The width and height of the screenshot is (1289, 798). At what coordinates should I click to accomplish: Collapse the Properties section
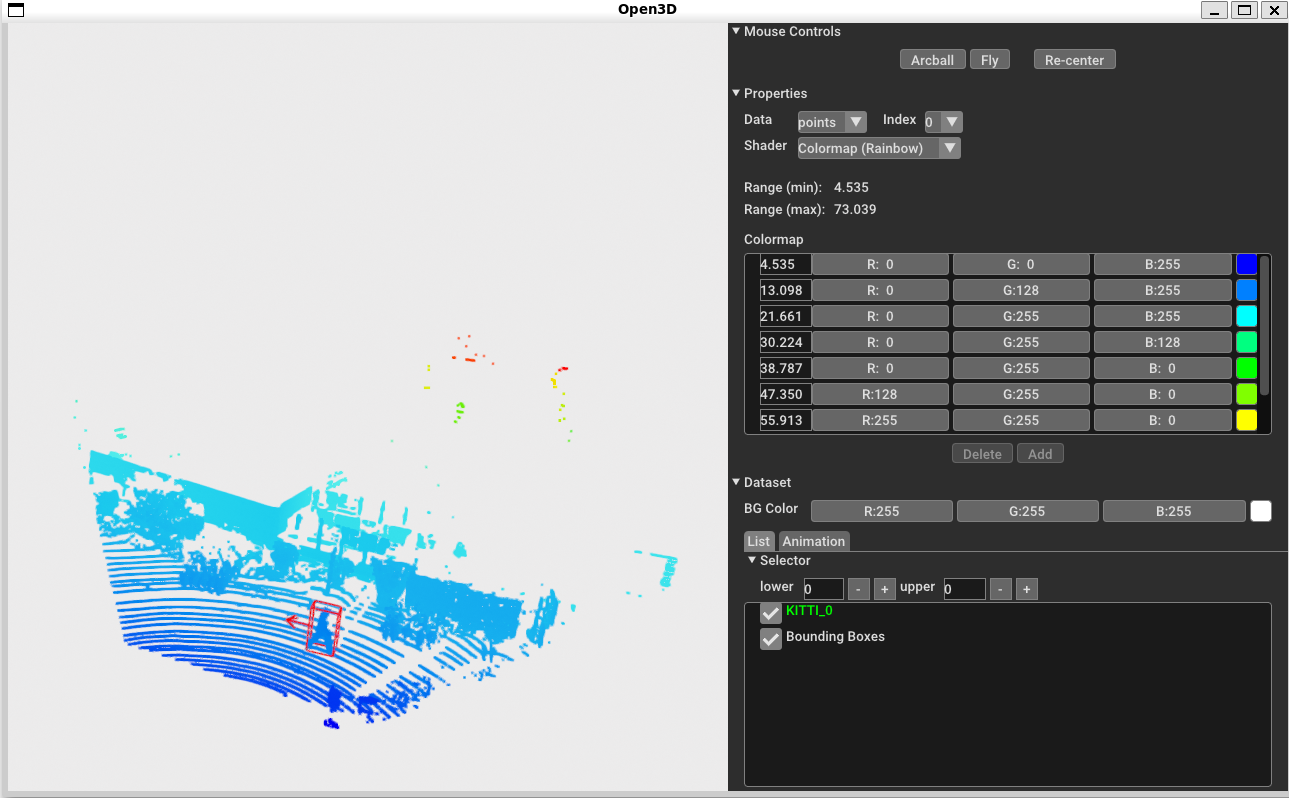(736, 94)
